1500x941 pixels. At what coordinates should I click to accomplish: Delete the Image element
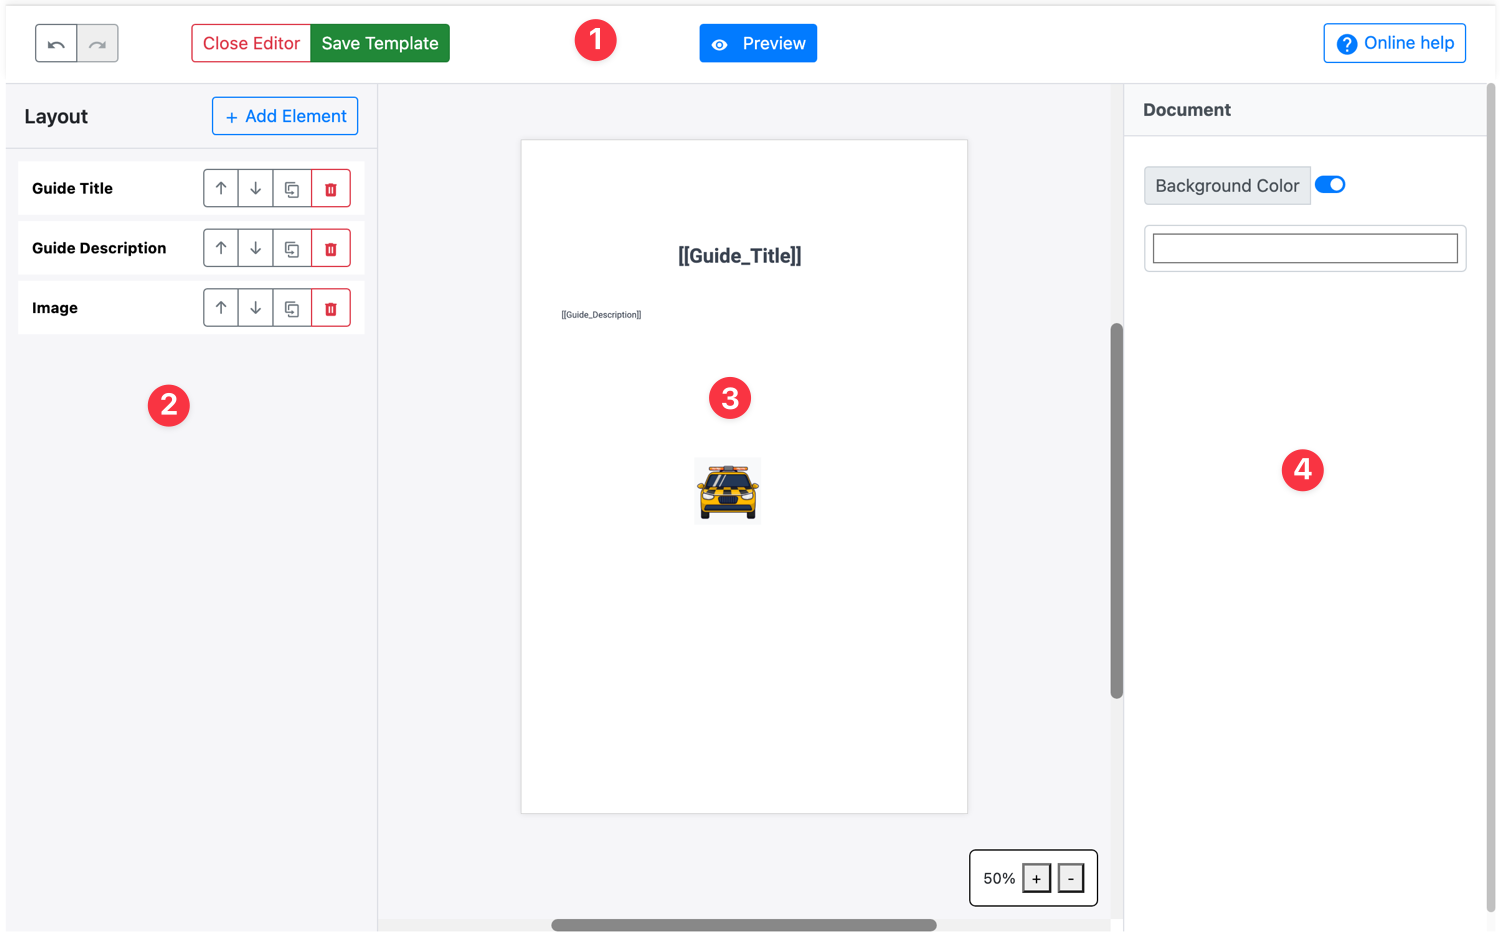click(331, 308)
